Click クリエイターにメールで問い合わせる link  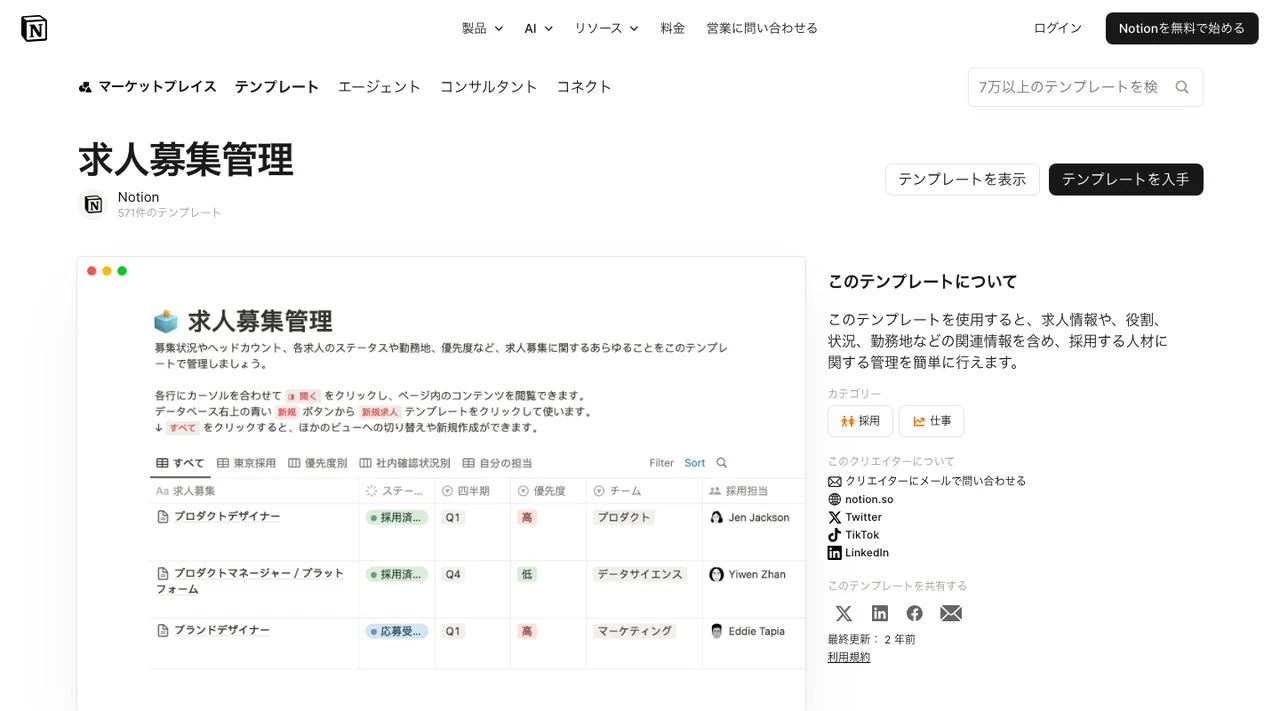(936, 481)
